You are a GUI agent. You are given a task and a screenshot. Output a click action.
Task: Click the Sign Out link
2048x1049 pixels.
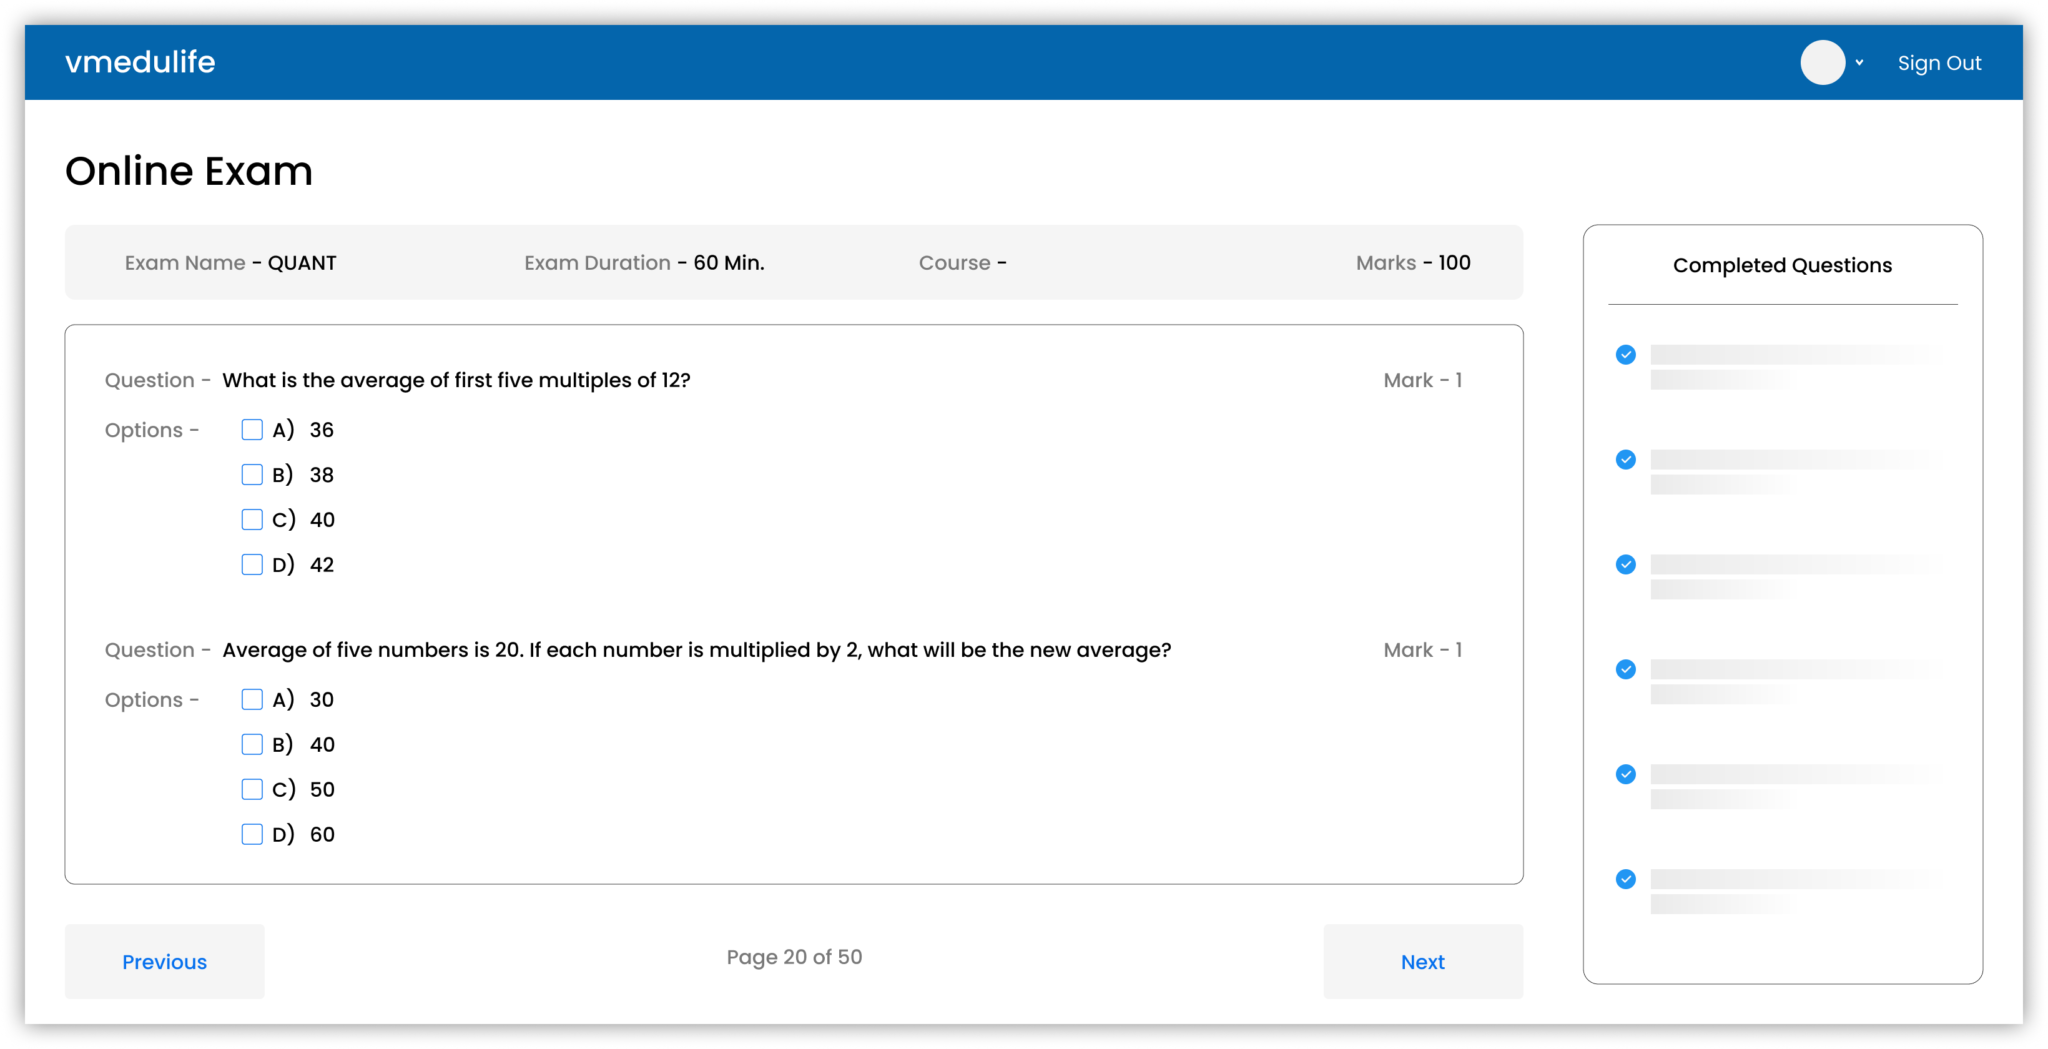coord(1939,63)
